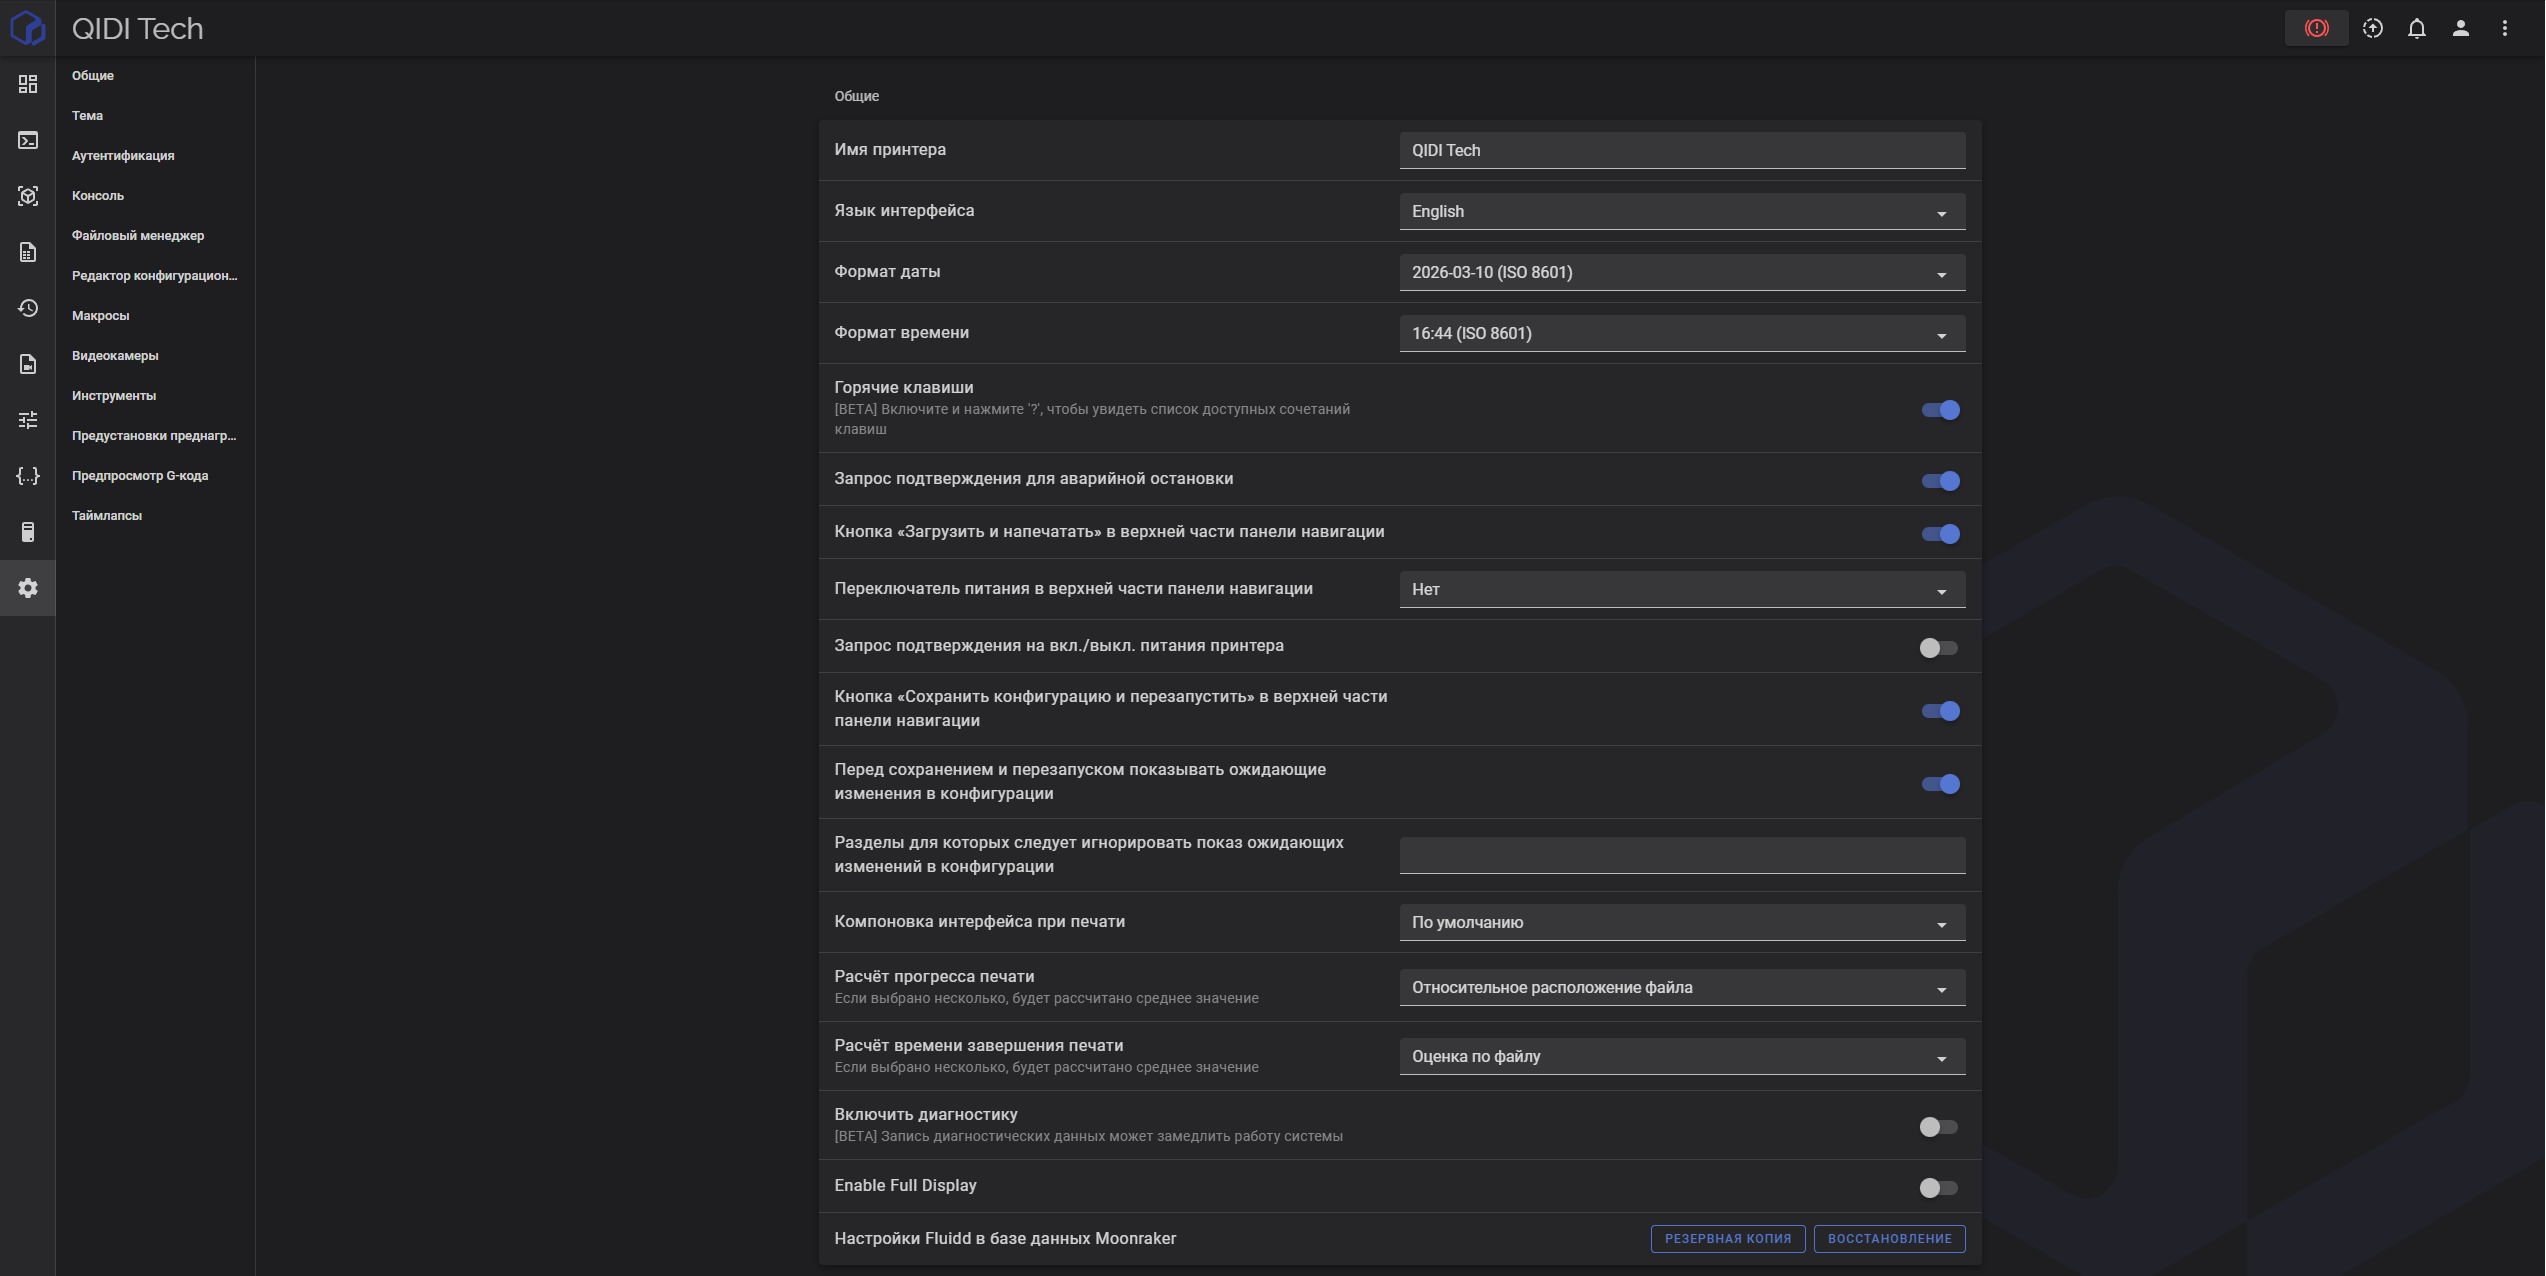Open the Формат даты dropdown
The width and height of the screenshot is (2546, 1276).
tap(1681, 273)
